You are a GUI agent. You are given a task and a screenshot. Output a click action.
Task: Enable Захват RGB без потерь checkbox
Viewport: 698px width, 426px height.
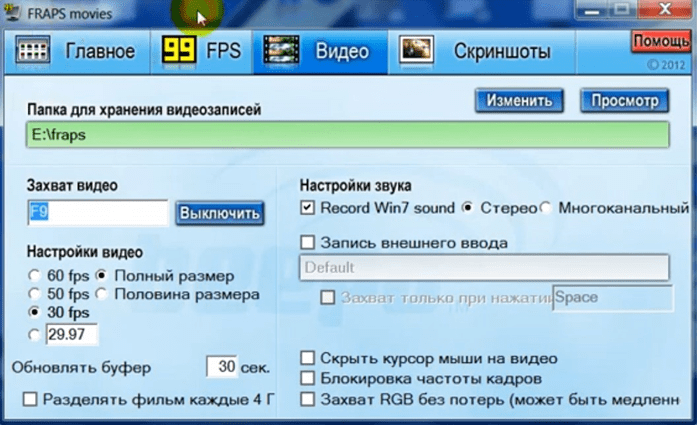coord(307,399)
